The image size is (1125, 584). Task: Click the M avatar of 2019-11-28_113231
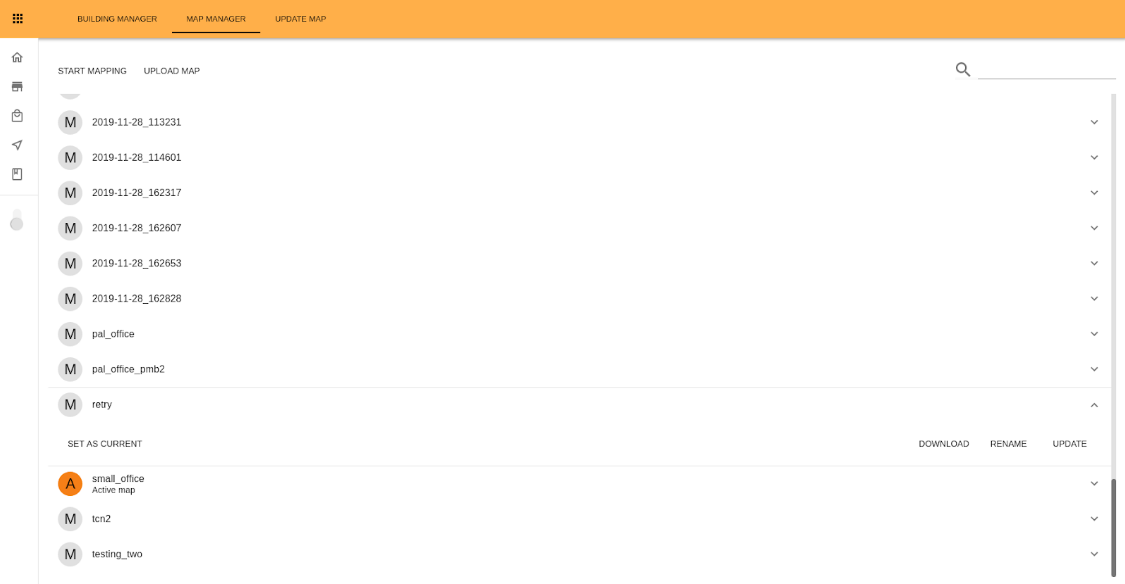70,122
